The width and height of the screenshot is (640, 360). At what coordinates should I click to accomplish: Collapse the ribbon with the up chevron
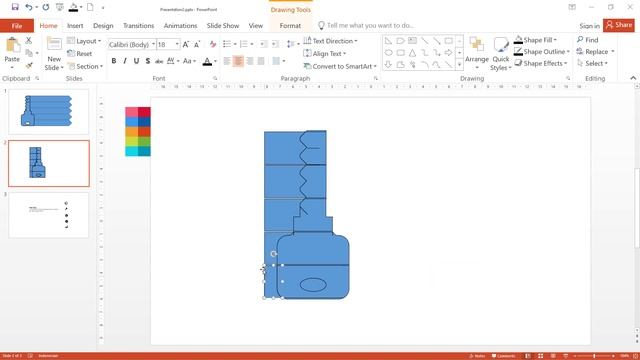tap(633, 78)
